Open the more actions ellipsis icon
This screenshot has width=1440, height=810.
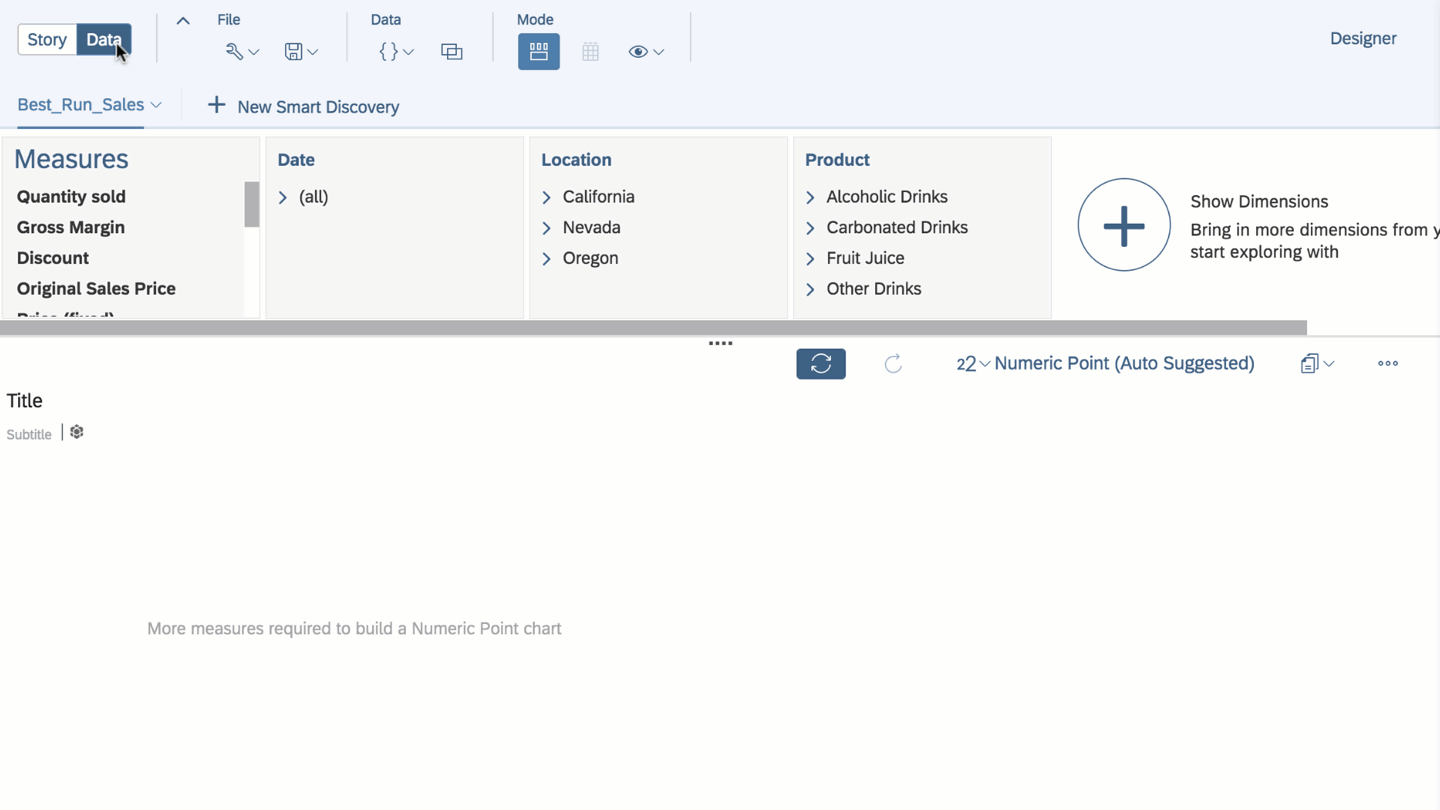[1387, 363]
